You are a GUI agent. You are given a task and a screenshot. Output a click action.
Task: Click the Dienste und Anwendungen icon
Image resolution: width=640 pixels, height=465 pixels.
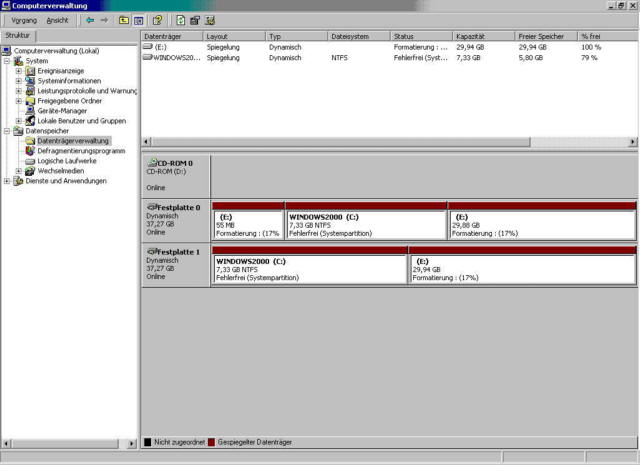[x=18, y=181]
